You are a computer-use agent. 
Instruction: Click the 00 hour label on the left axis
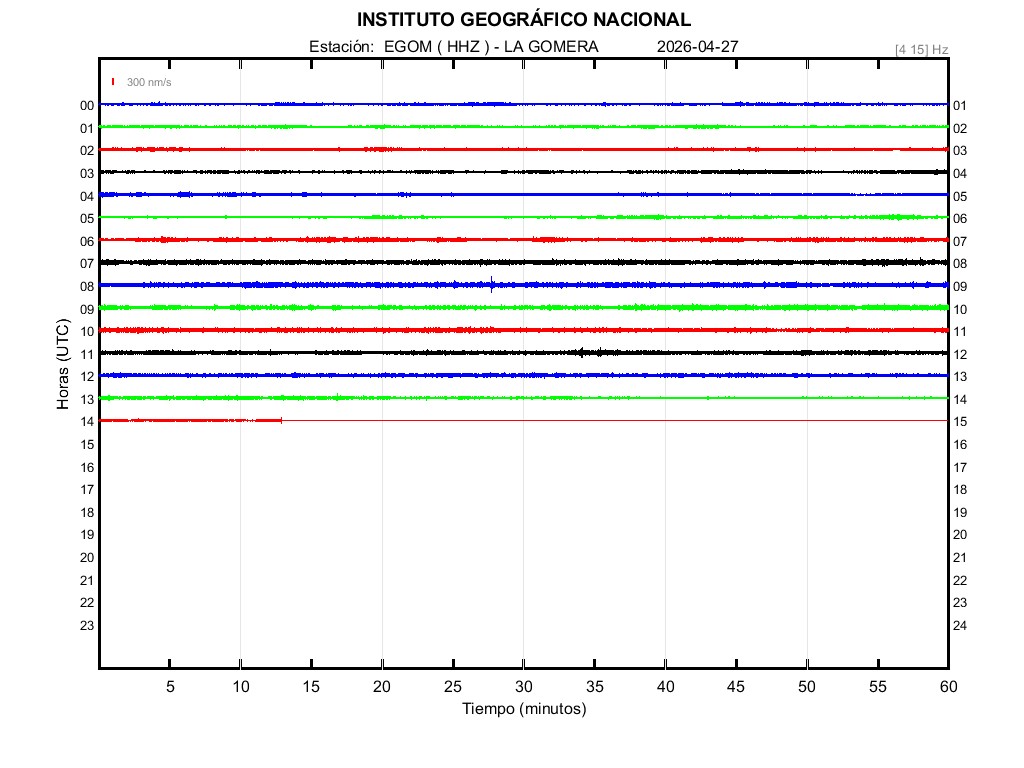(87, 106)
